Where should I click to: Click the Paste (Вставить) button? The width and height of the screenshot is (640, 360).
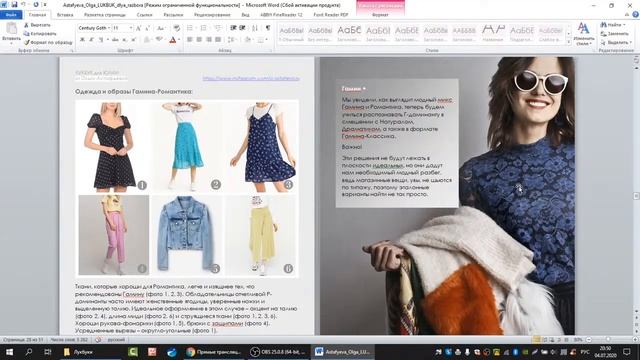pyautogui.click(x=11, y=33)
